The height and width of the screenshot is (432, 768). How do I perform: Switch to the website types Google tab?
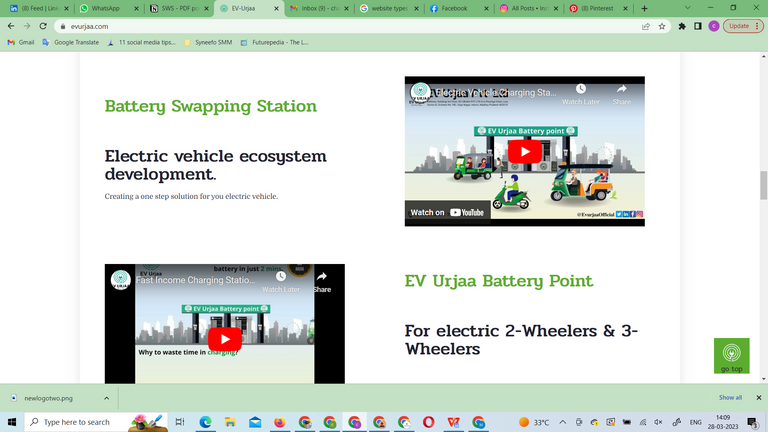click(388, 8)
